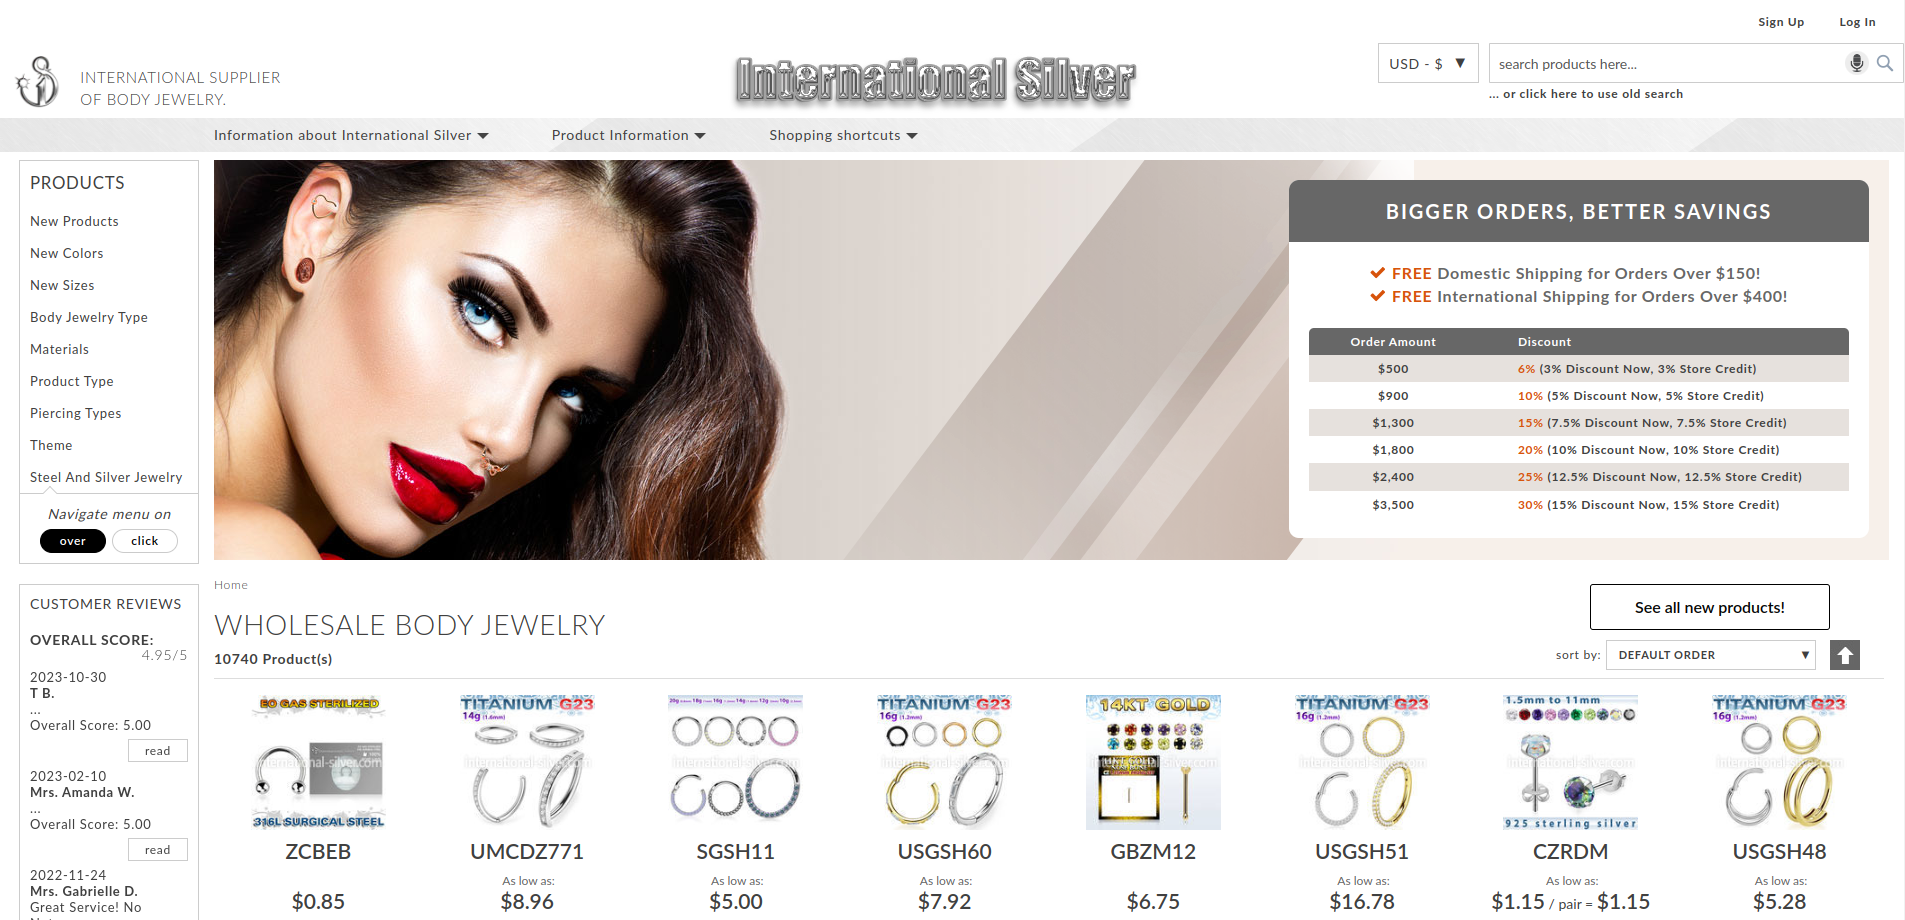Expand the Shopping shortcuts menu
Screen dimensions: 1905x920
tap(843, 135)
